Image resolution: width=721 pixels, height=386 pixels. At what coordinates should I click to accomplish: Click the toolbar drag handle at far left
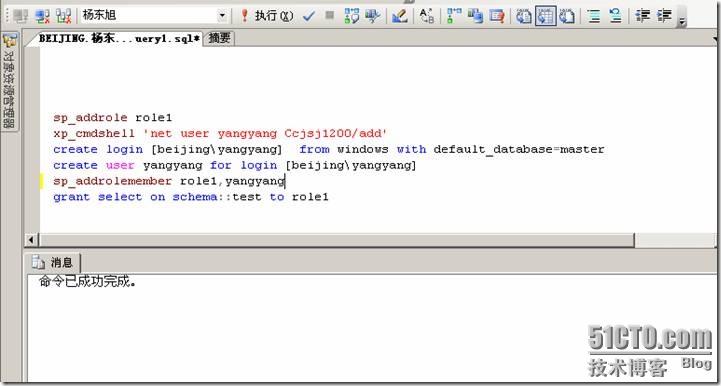point(7,16)
